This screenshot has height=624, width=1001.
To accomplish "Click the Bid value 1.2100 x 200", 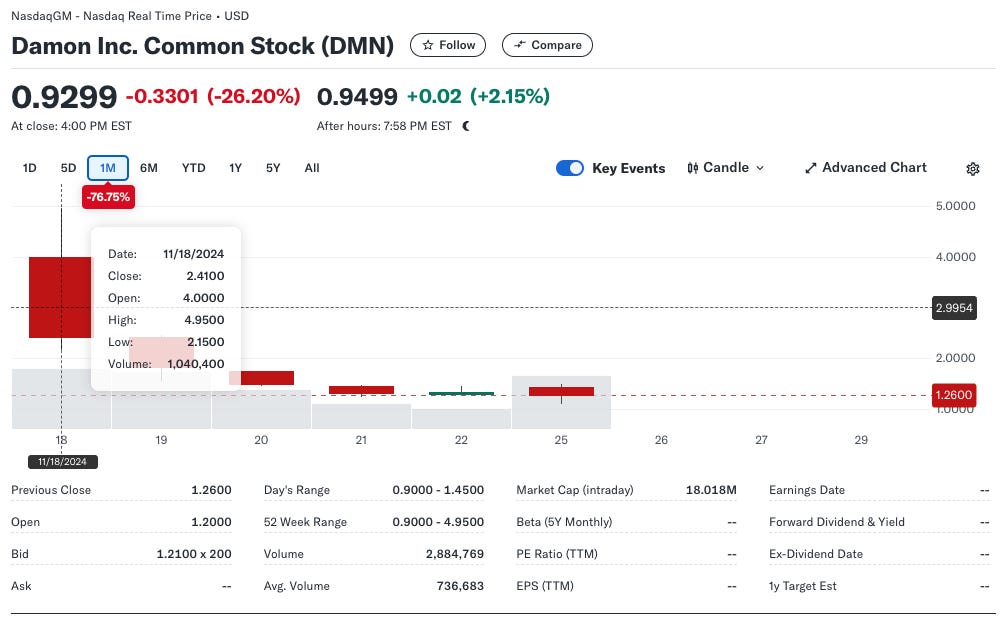I will tap(194, 554).
